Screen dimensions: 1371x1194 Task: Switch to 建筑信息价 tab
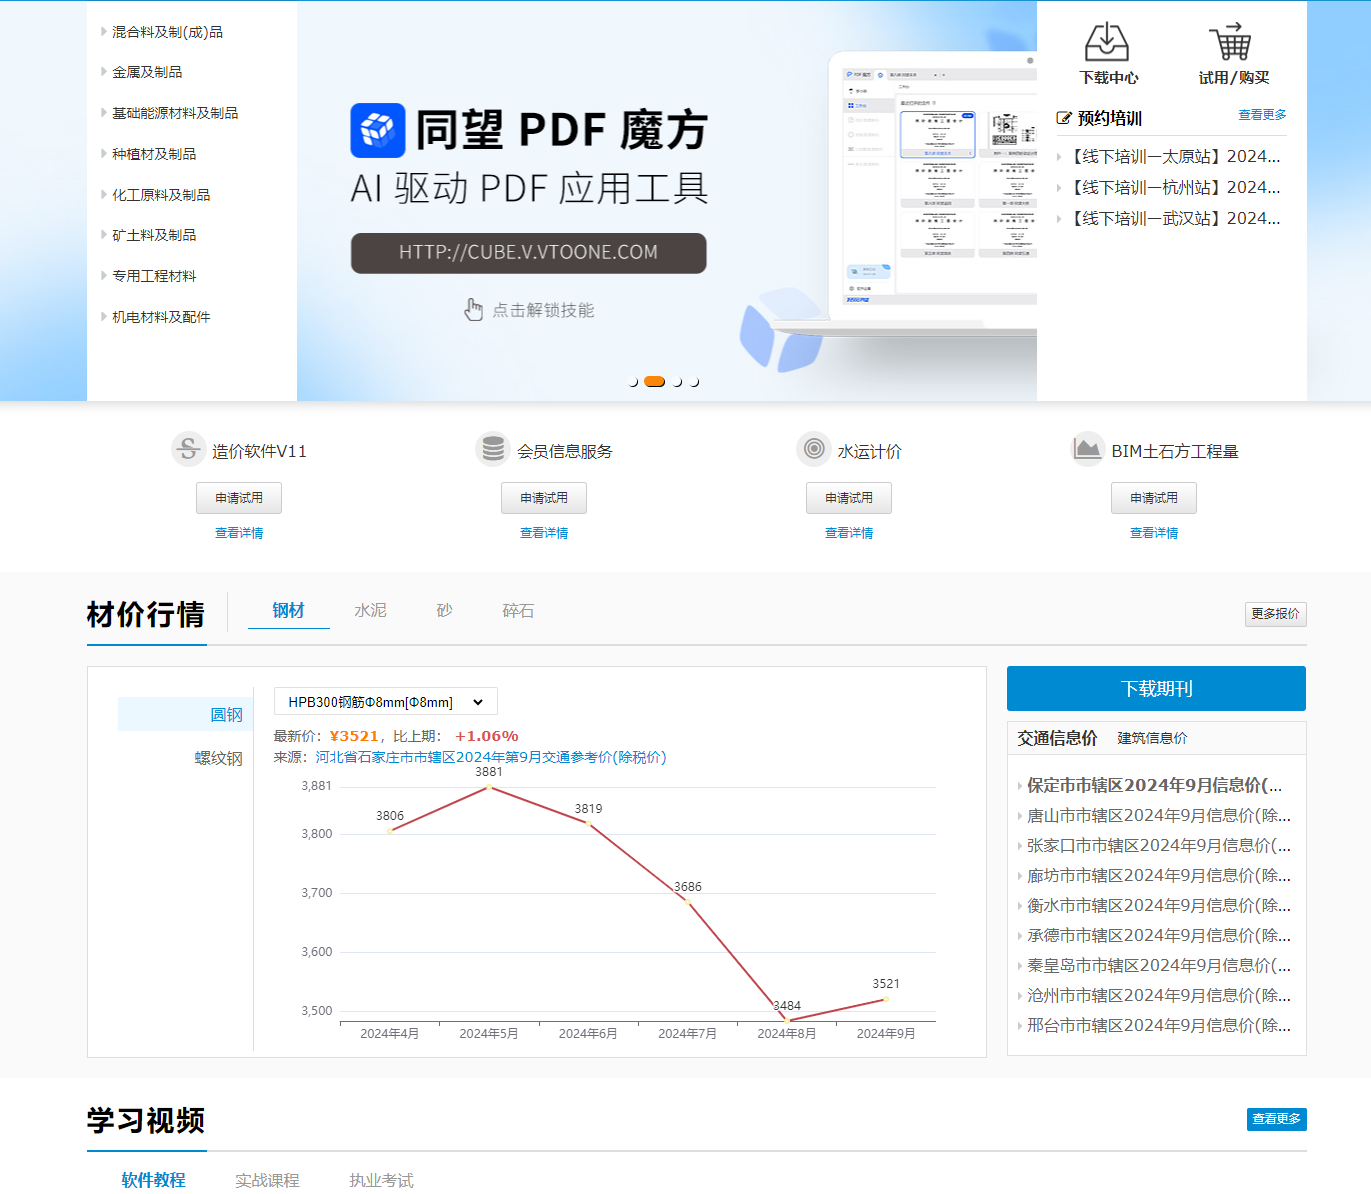(1152, 738)
